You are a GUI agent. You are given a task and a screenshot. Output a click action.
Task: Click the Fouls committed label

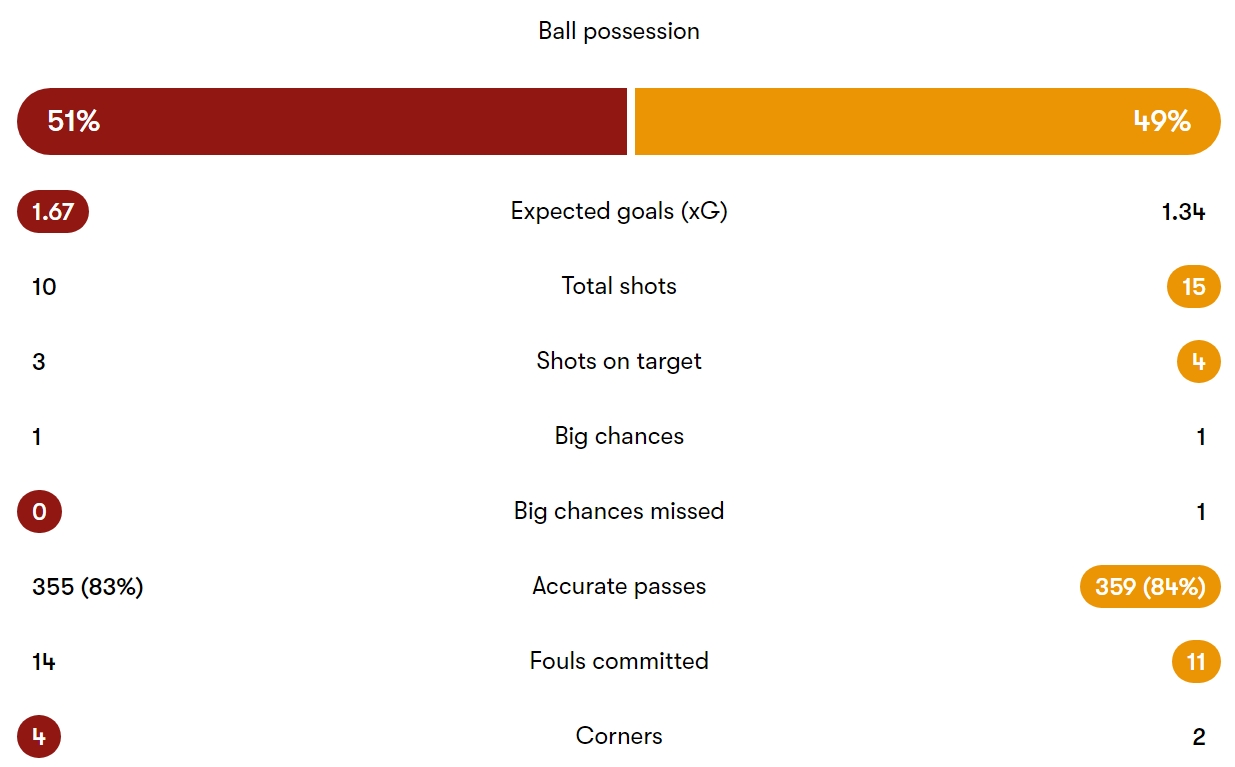tap(619, 661)
